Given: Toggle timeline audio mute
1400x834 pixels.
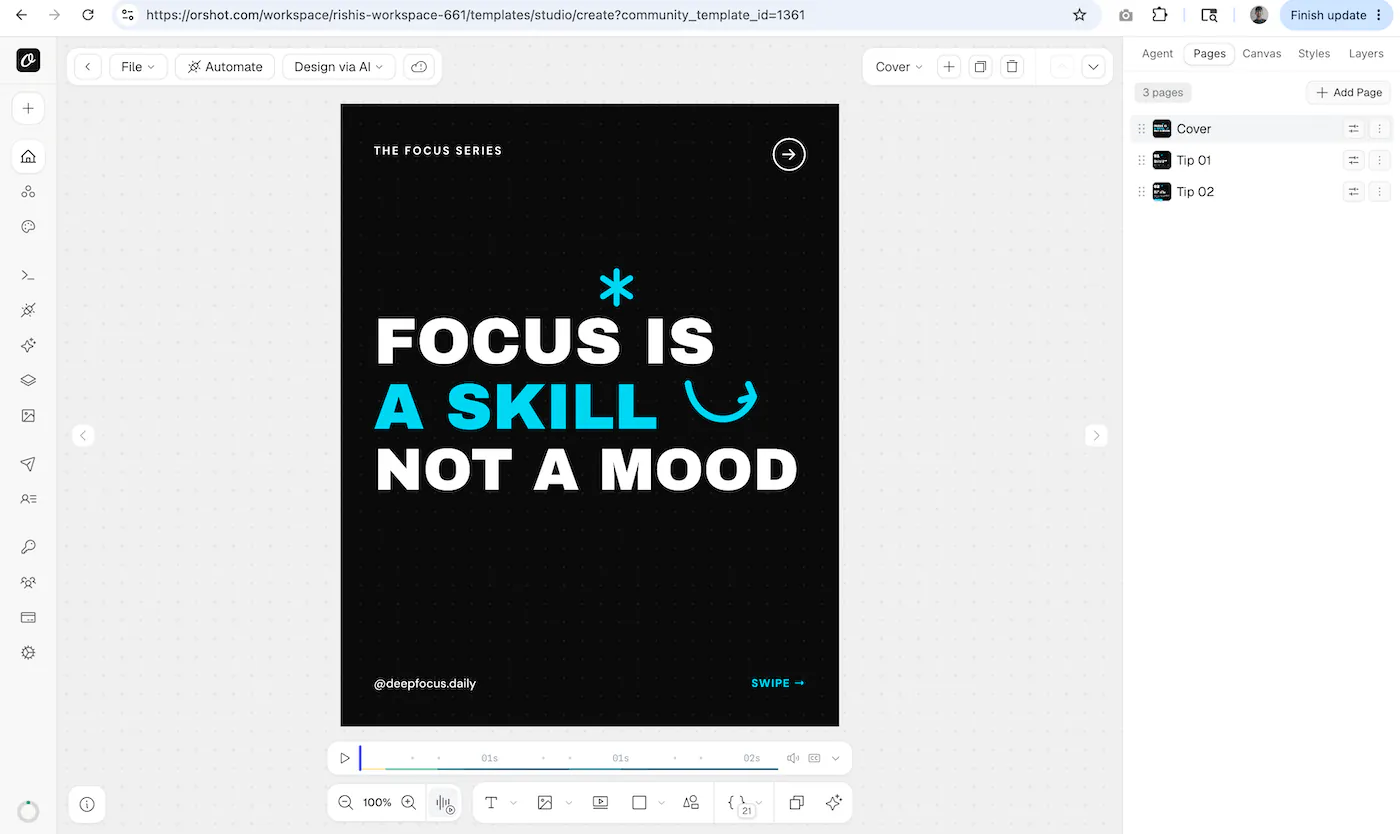Looking at the screenshot, I should [x=793, y=758].
